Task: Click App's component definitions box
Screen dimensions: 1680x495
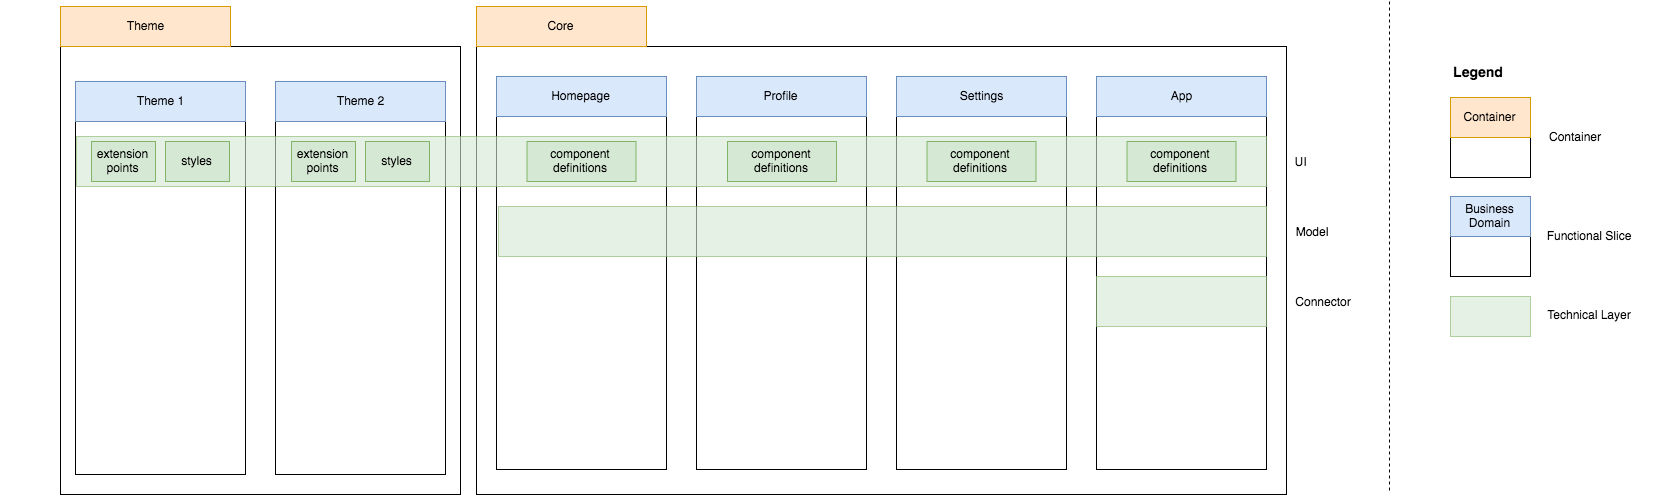Action: [1181, 161]
